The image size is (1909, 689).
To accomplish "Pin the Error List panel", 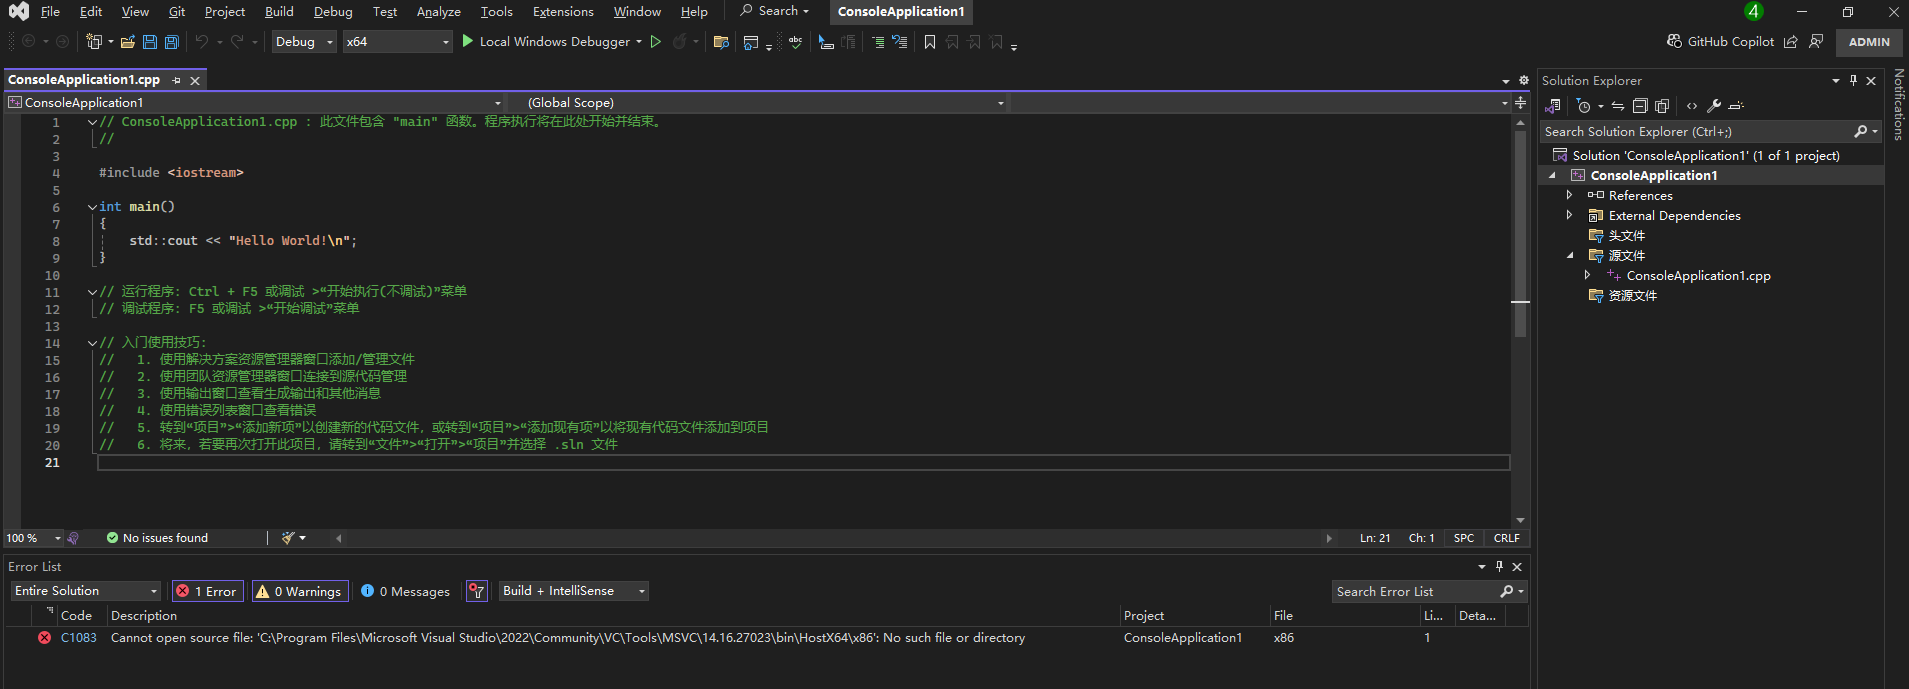I will 1499,566.
